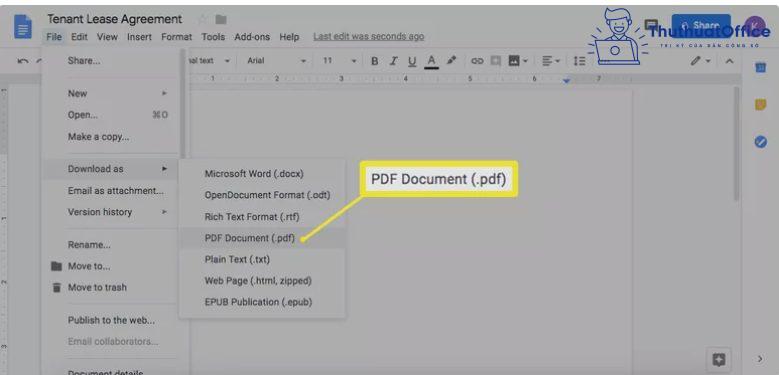Click the blue right indent marker on ruler

coord(566,81)
